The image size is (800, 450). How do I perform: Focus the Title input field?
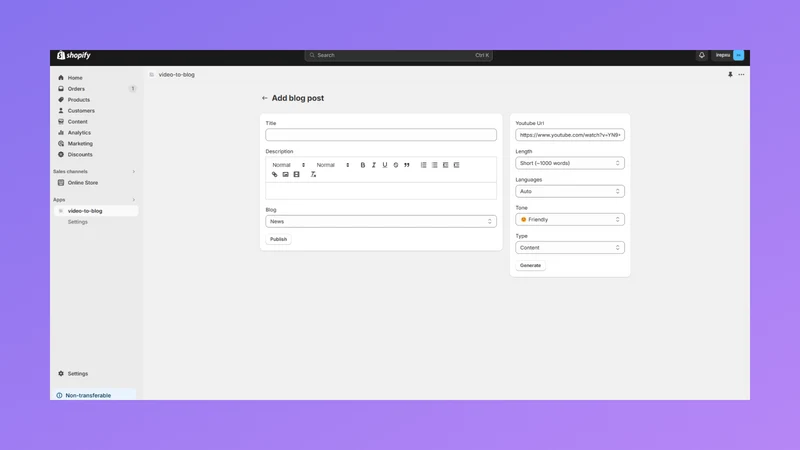[381, 135]
